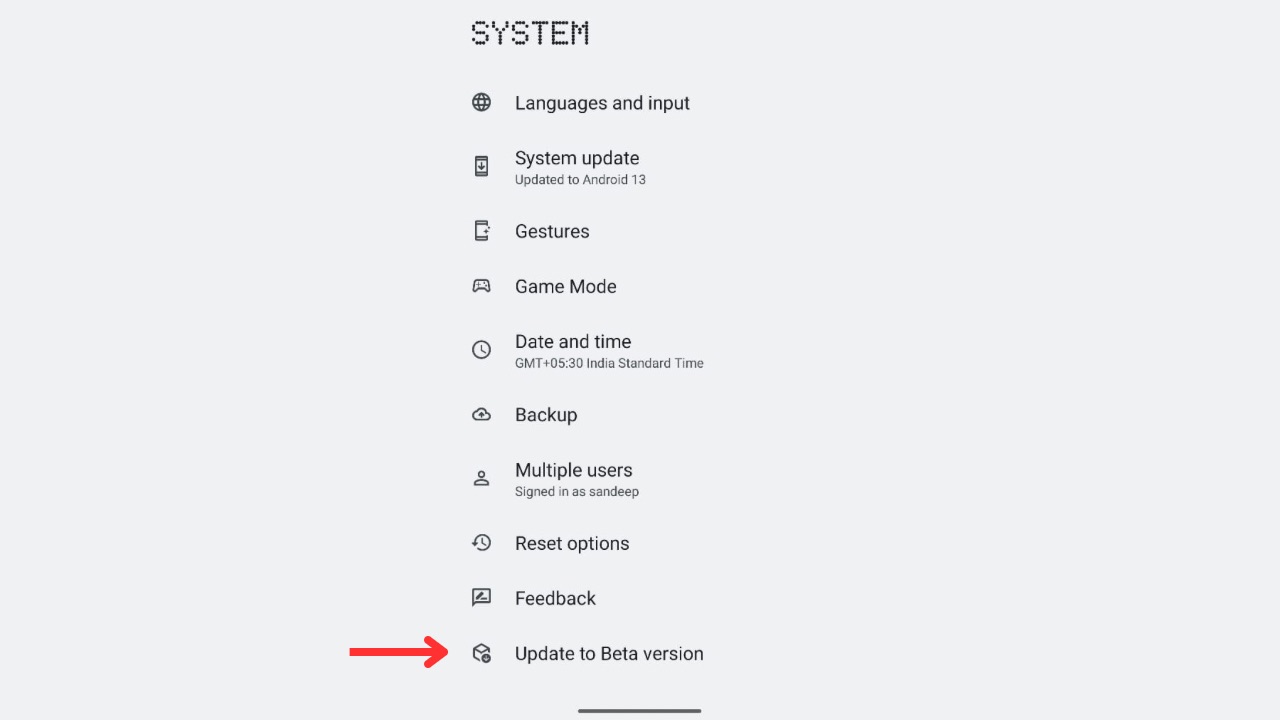This screenshot has height=720, width=1280.
Task: Click the Languages and input globe icon
Action: tap(481, 101)
